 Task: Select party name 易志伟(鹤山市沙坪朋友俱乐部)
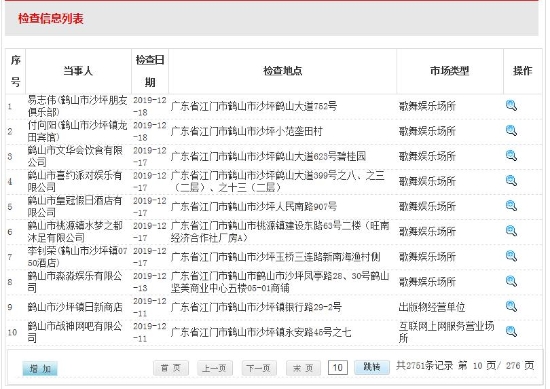coord(77,106)
